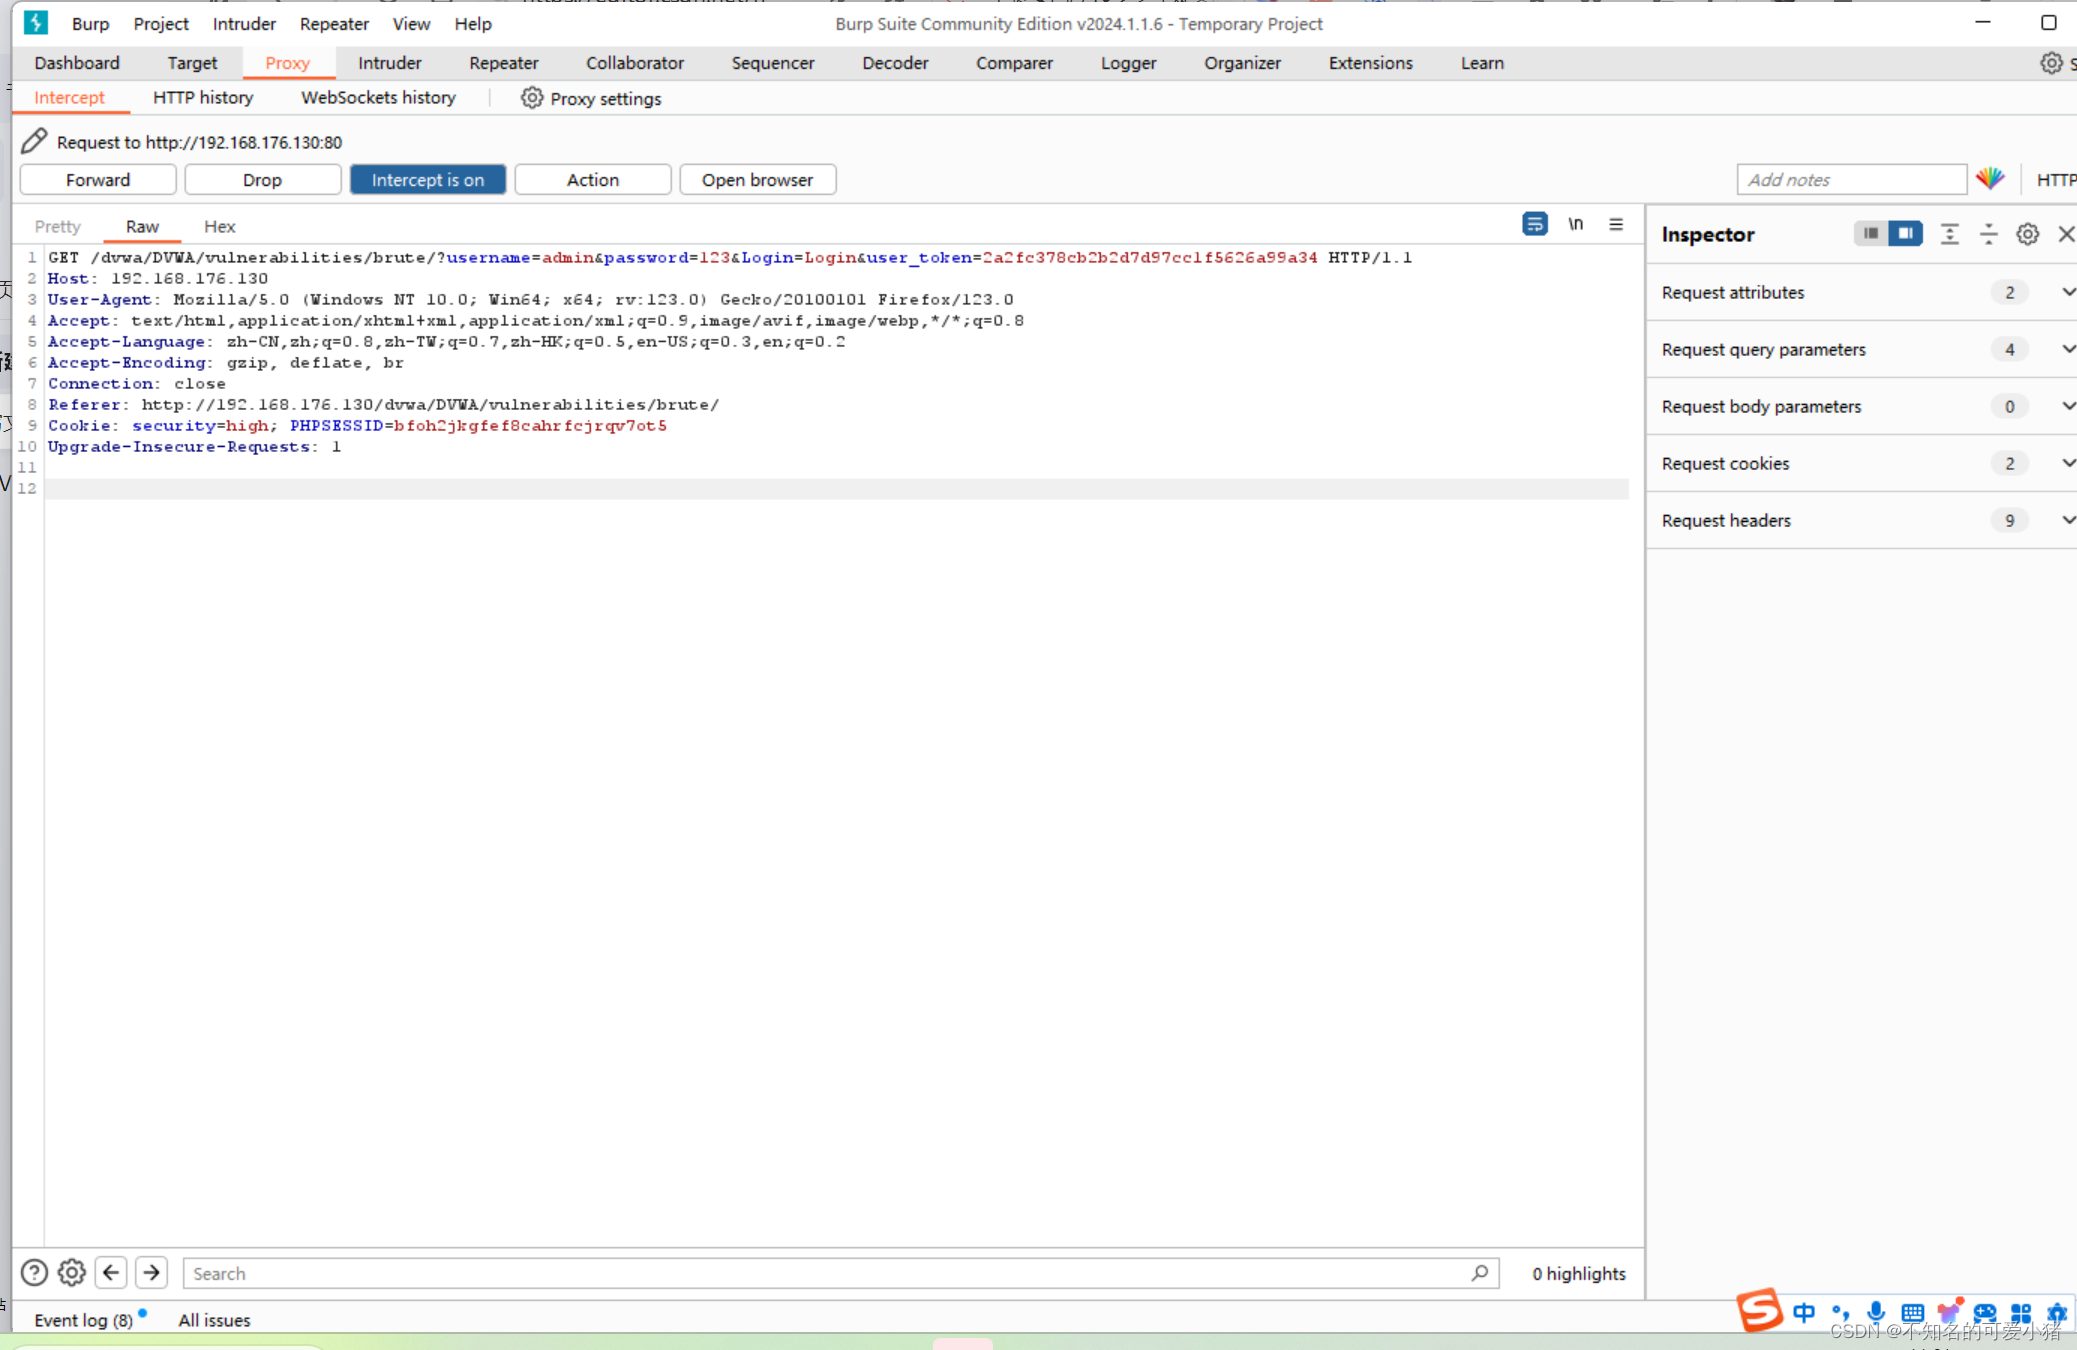
Task: Open the Burp menu
Action: point(90,23)
